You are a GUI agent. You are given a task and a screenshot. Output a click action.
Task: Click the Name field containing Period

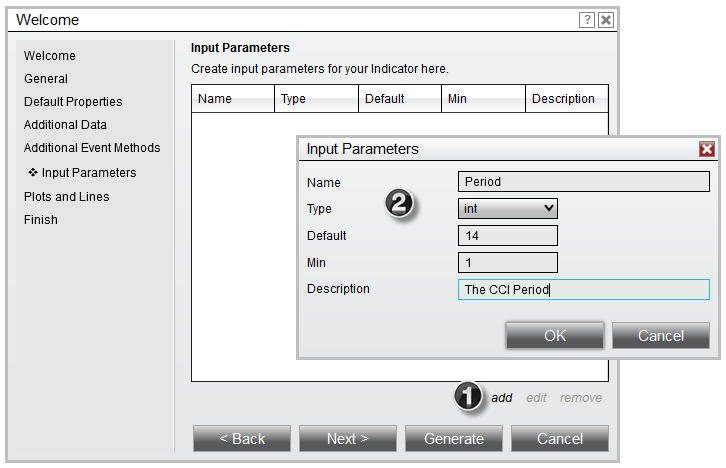[582, 182]
